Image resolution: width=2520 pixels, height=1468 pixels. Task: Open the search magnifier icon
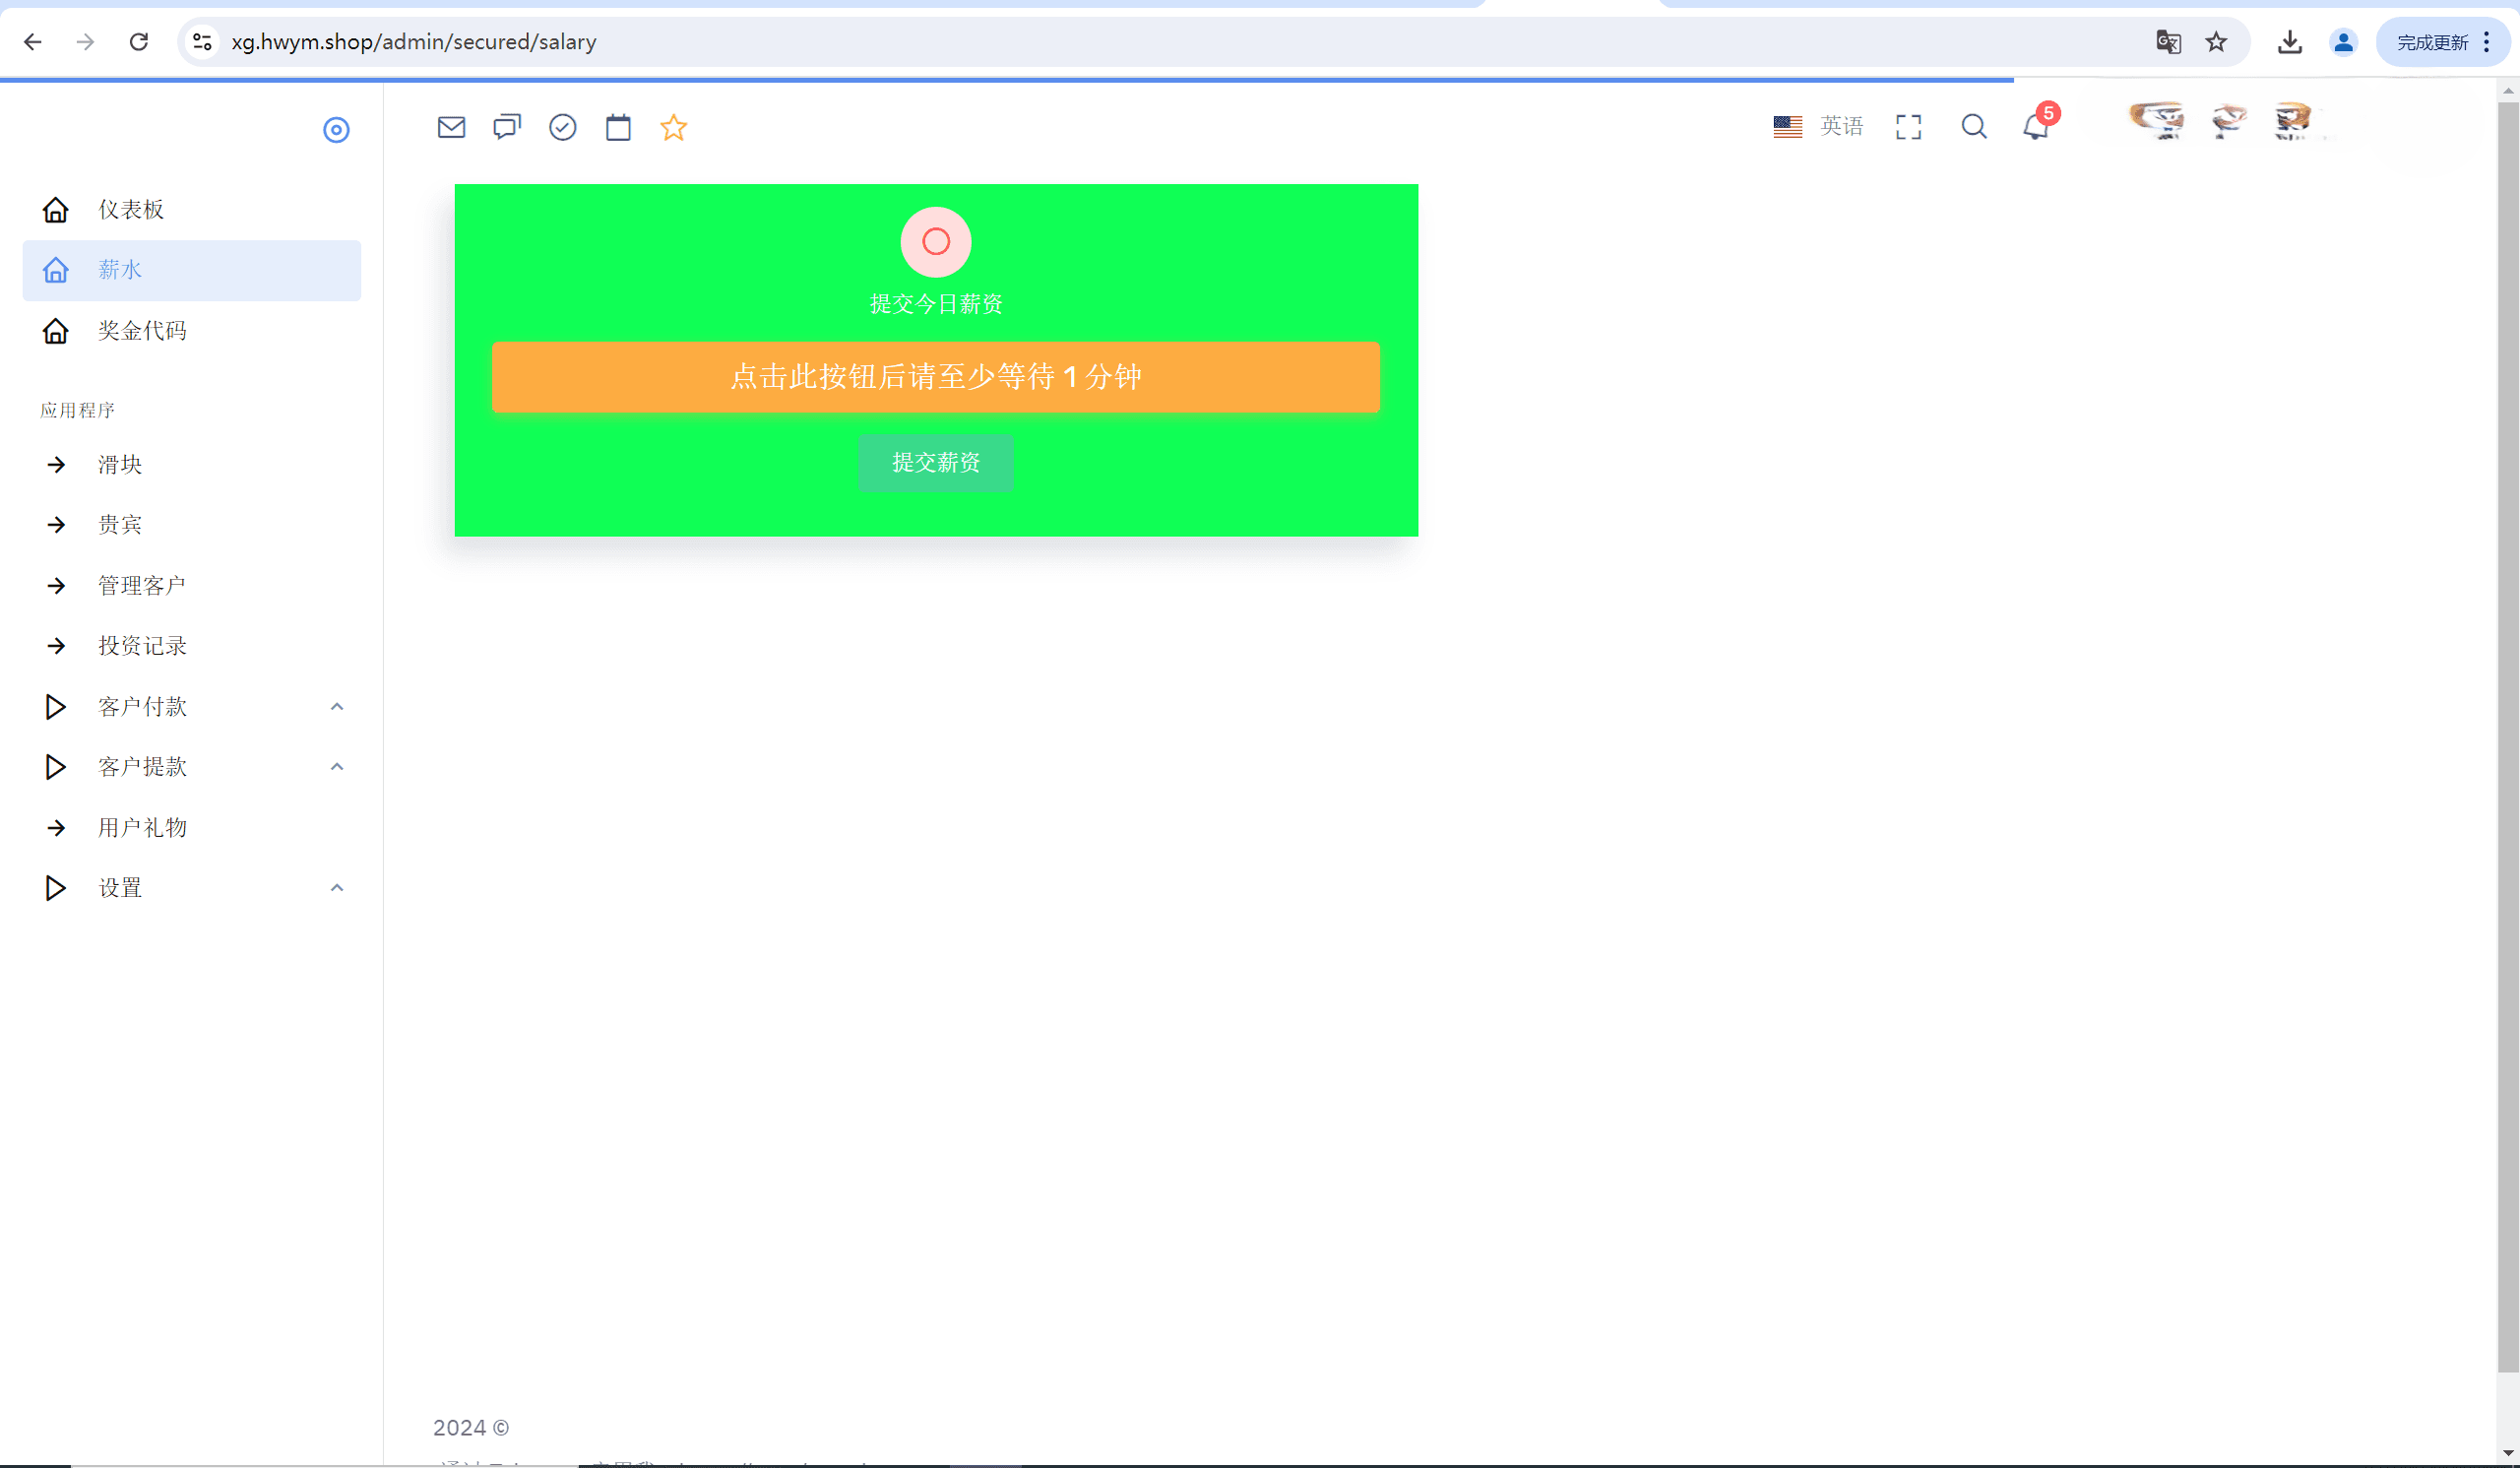[x=1974, y=127]
